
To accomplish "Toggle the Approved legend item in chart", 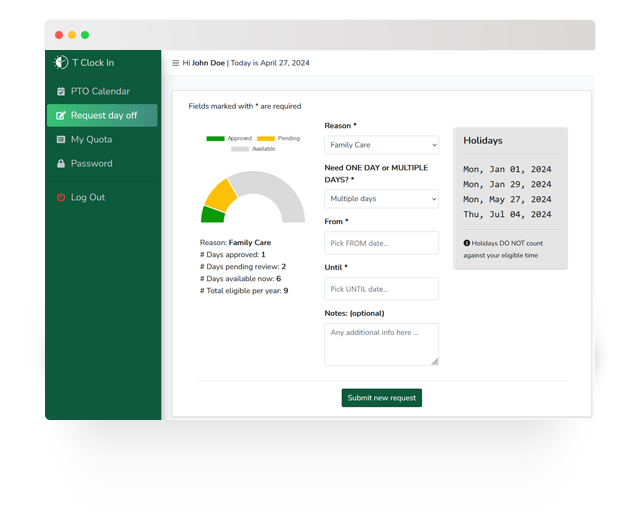I will pyautogui.click(x=229, y=138).
